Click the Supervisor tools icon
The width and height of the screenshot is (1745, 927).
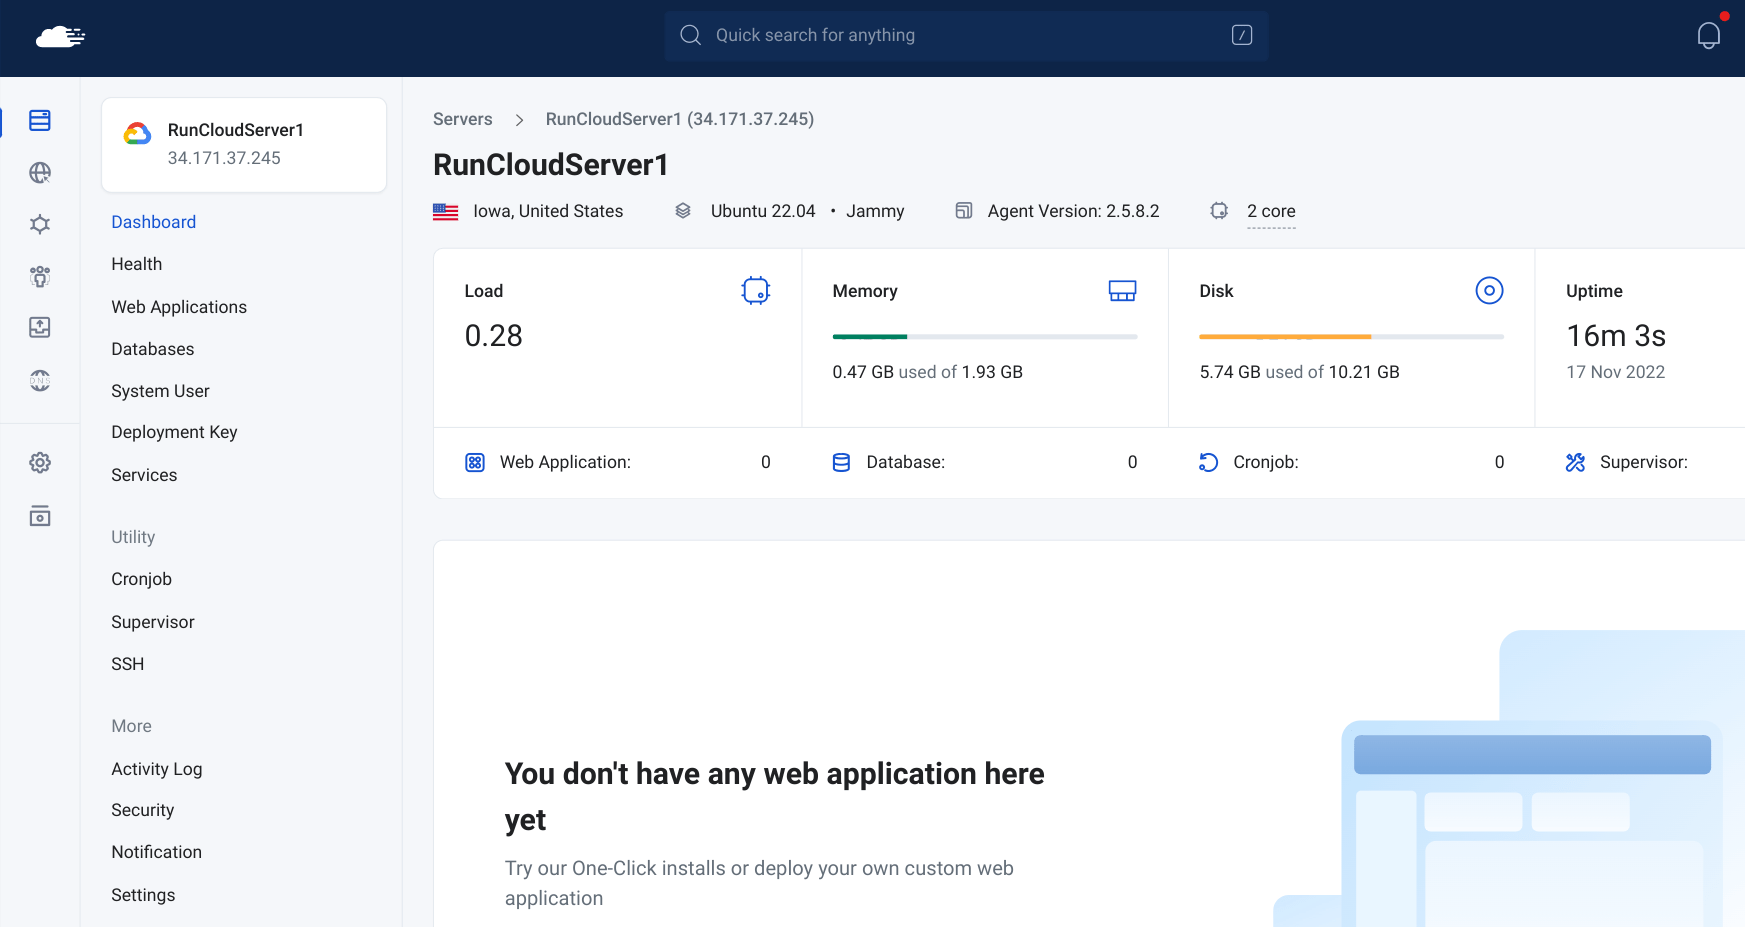pyautogui.click(x=1576, y=463)
